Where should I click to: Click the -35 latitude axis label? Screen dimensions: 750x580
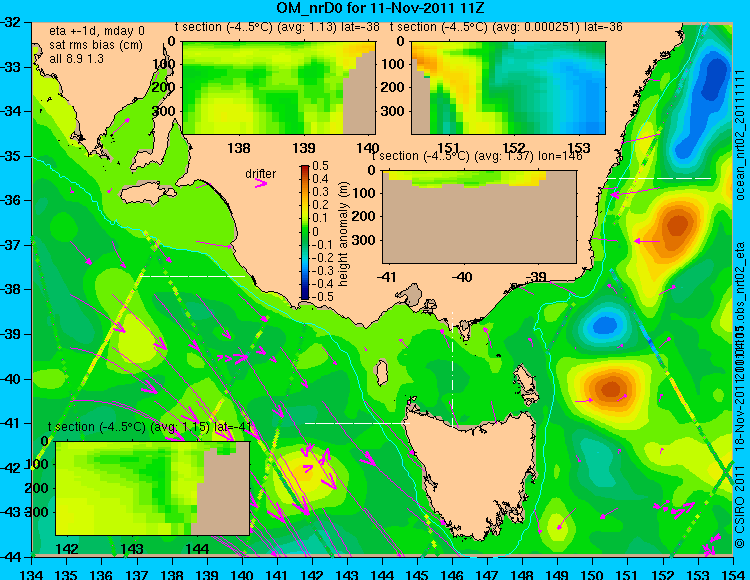point(11,156)
